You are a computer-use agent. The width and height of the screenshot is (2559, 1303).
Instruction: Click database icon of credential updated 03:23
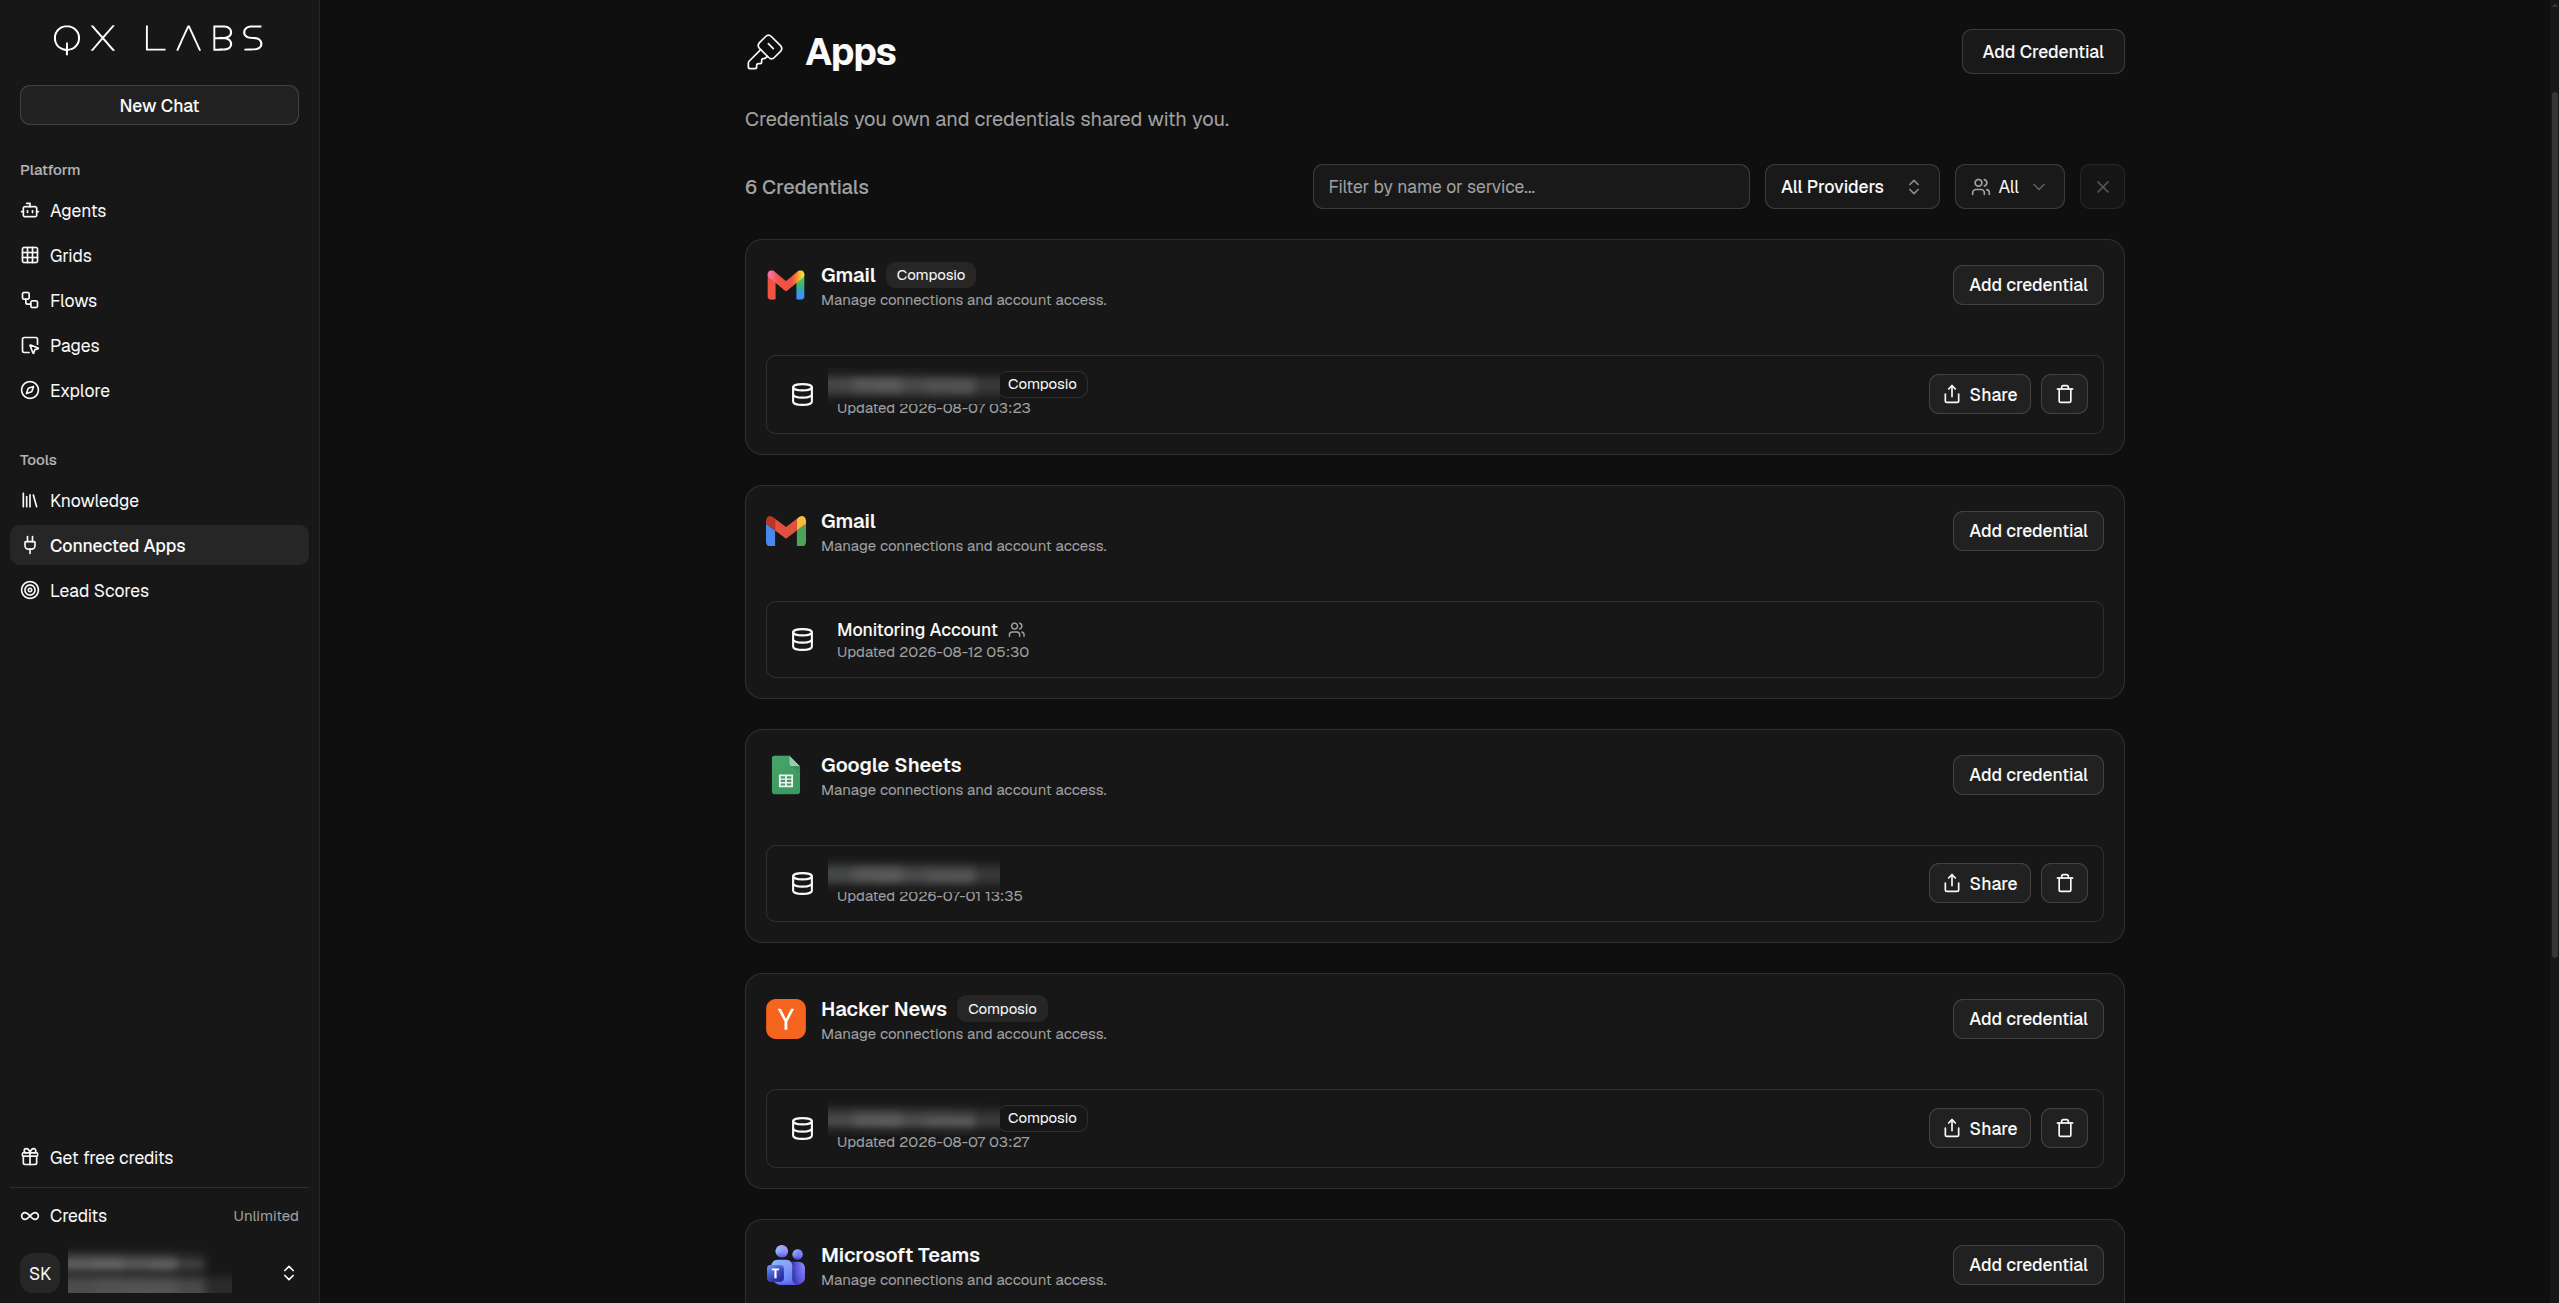pyautogui.click(x=802, y=395)
